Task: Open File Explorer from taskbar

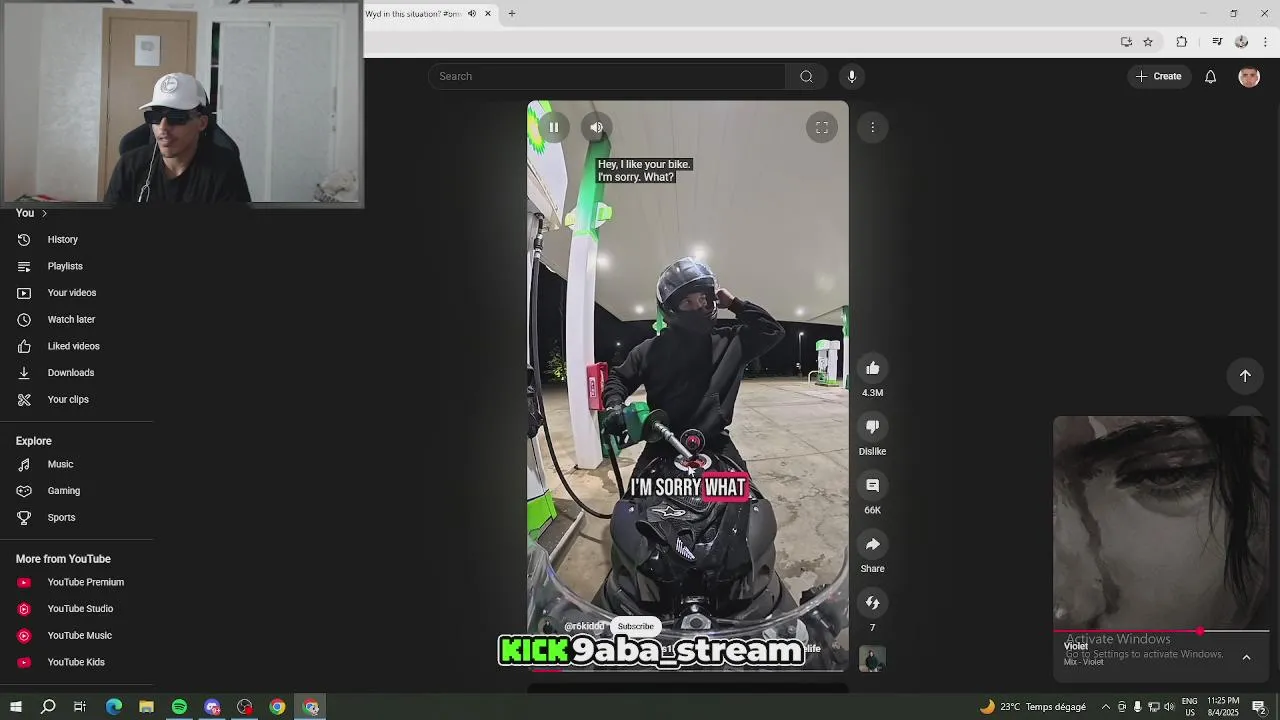Action: tap(146, 707)
